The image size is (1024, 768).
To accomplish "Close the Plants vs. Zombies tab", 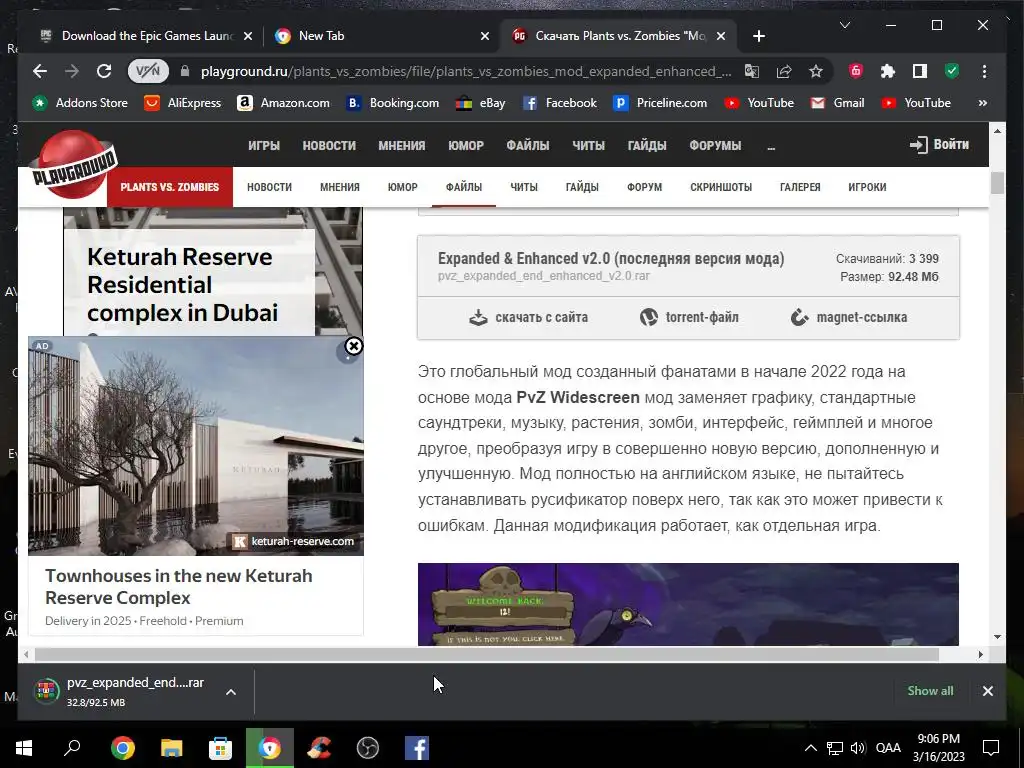I will (720, 36).
